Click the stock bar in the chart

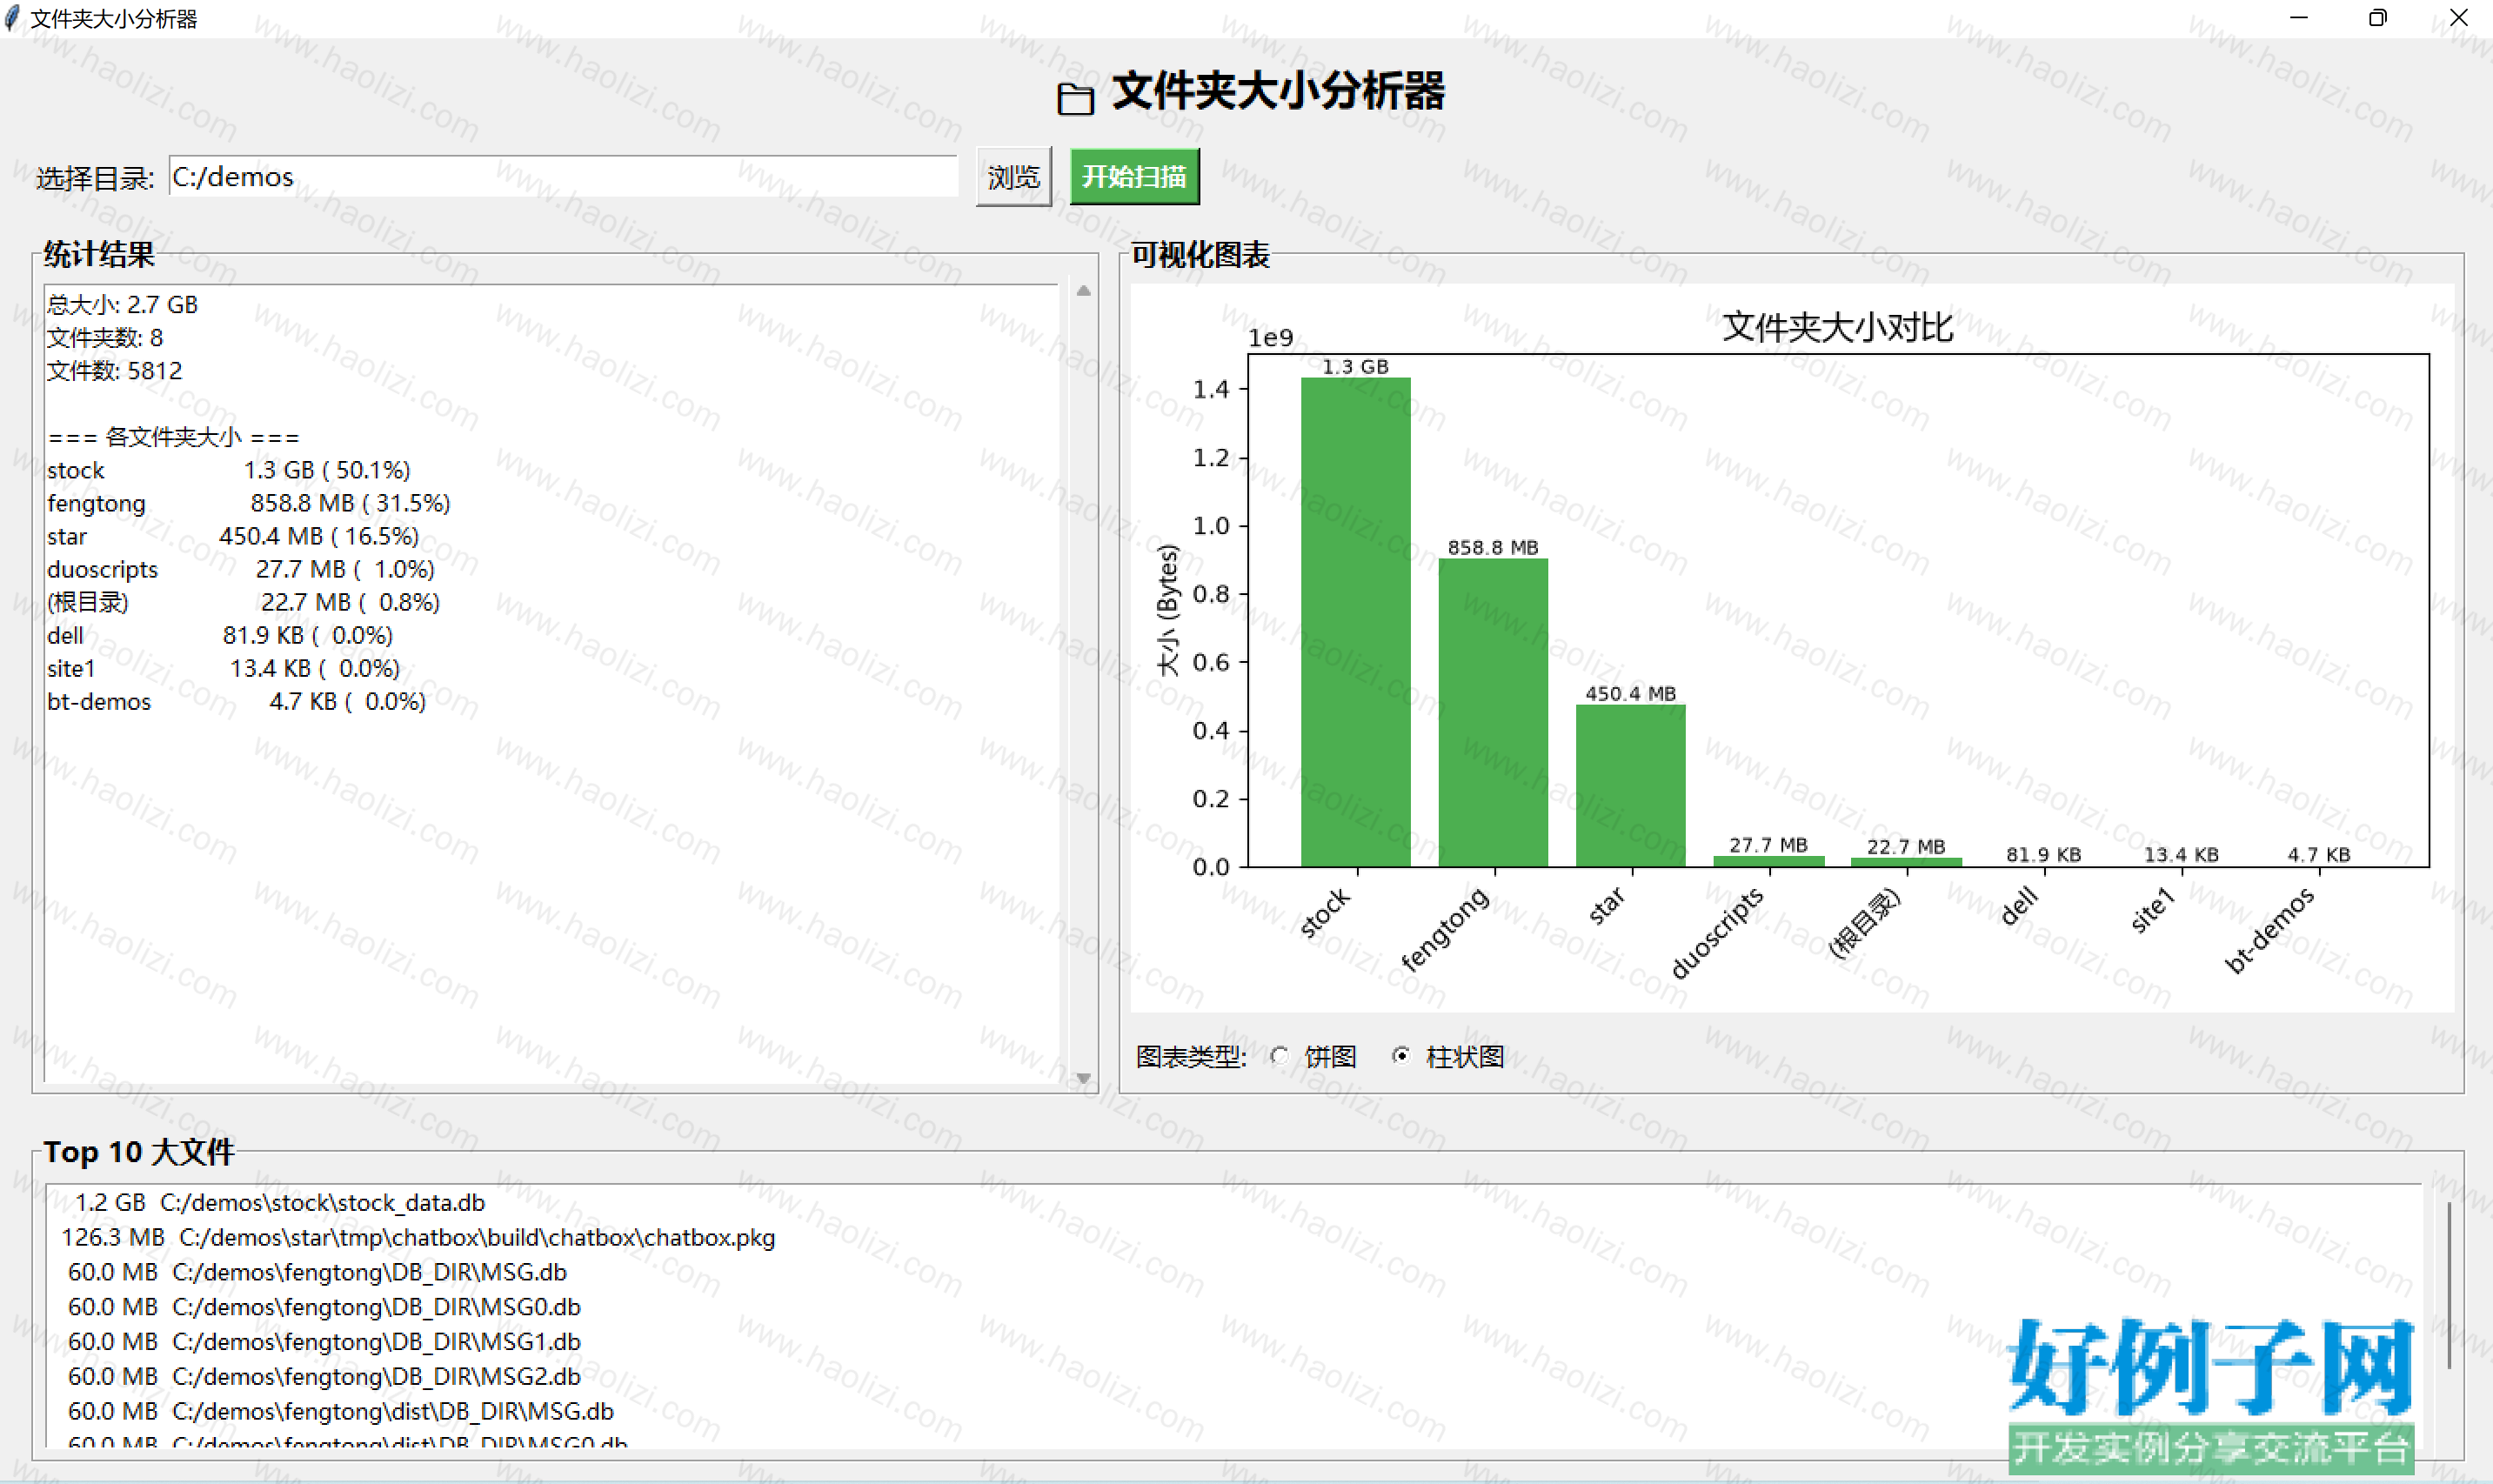click(x=1355, y=621)
